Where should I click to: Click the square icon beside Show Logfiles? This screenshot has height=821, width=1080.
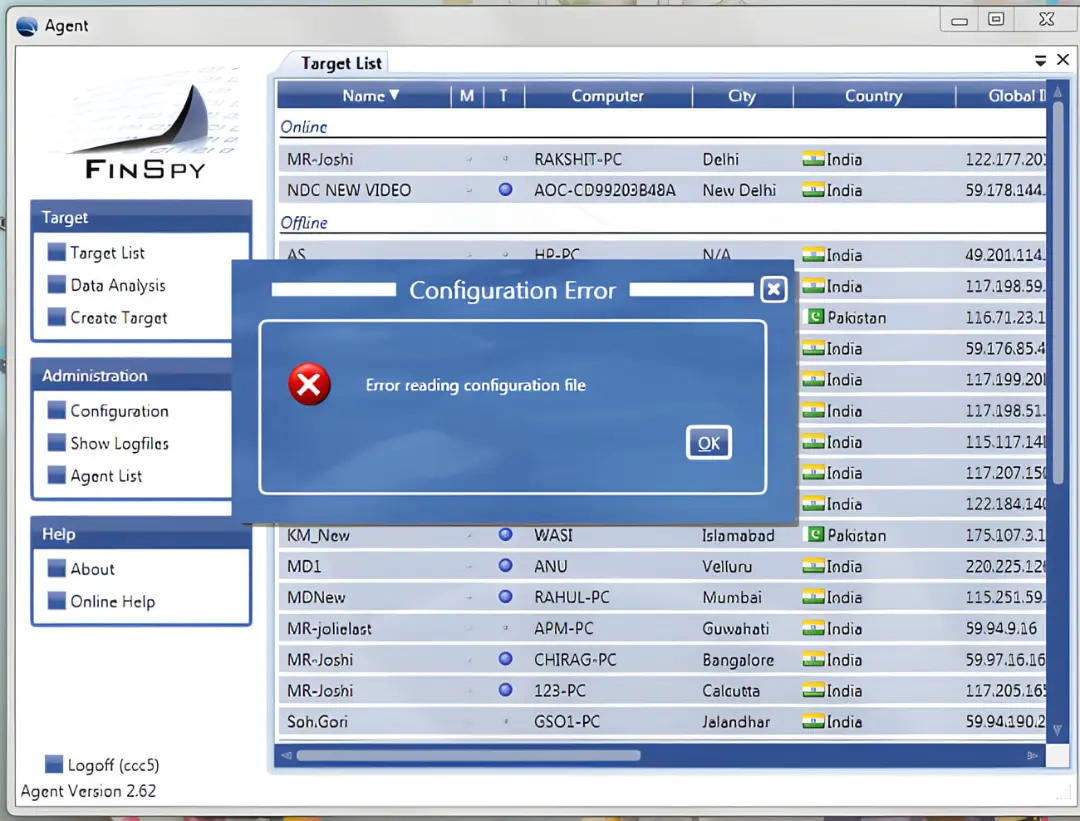(x=56, y=442)
